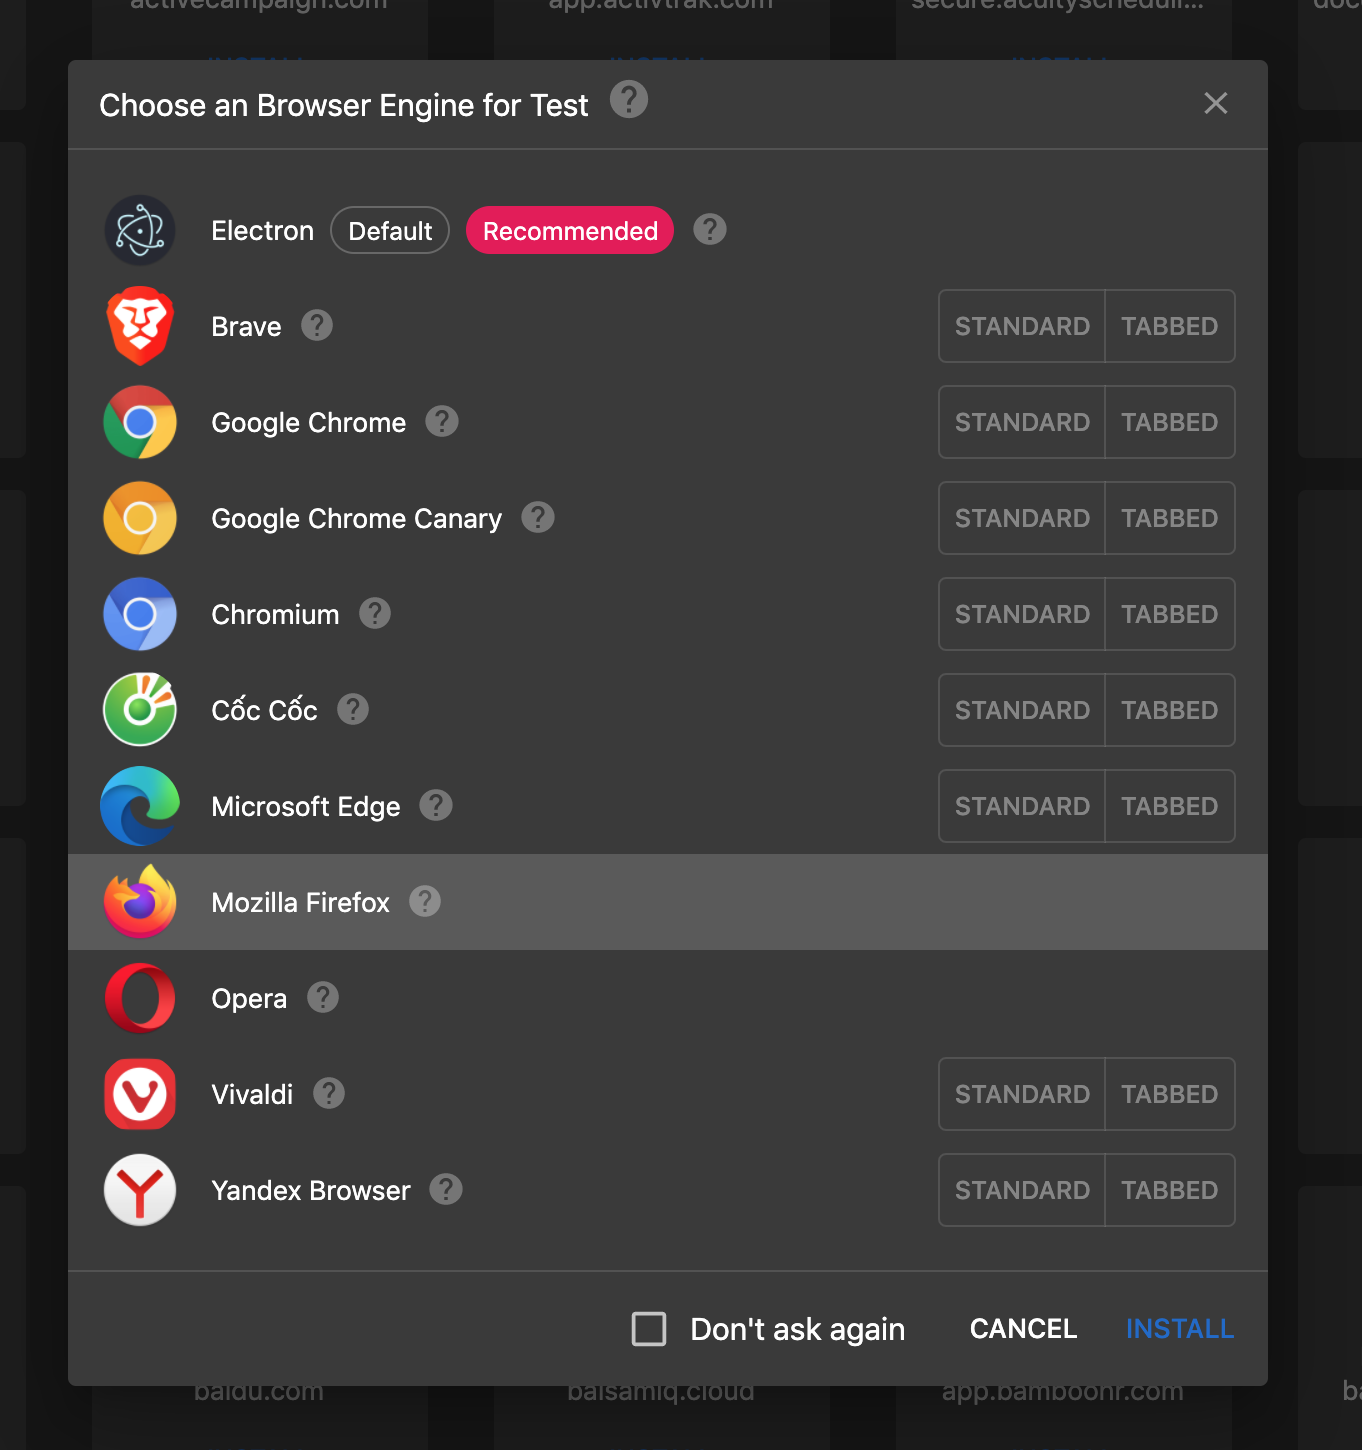Click CANCEL to dismiss the dialog
1362x1450 pixels.
point(1022,1328)
